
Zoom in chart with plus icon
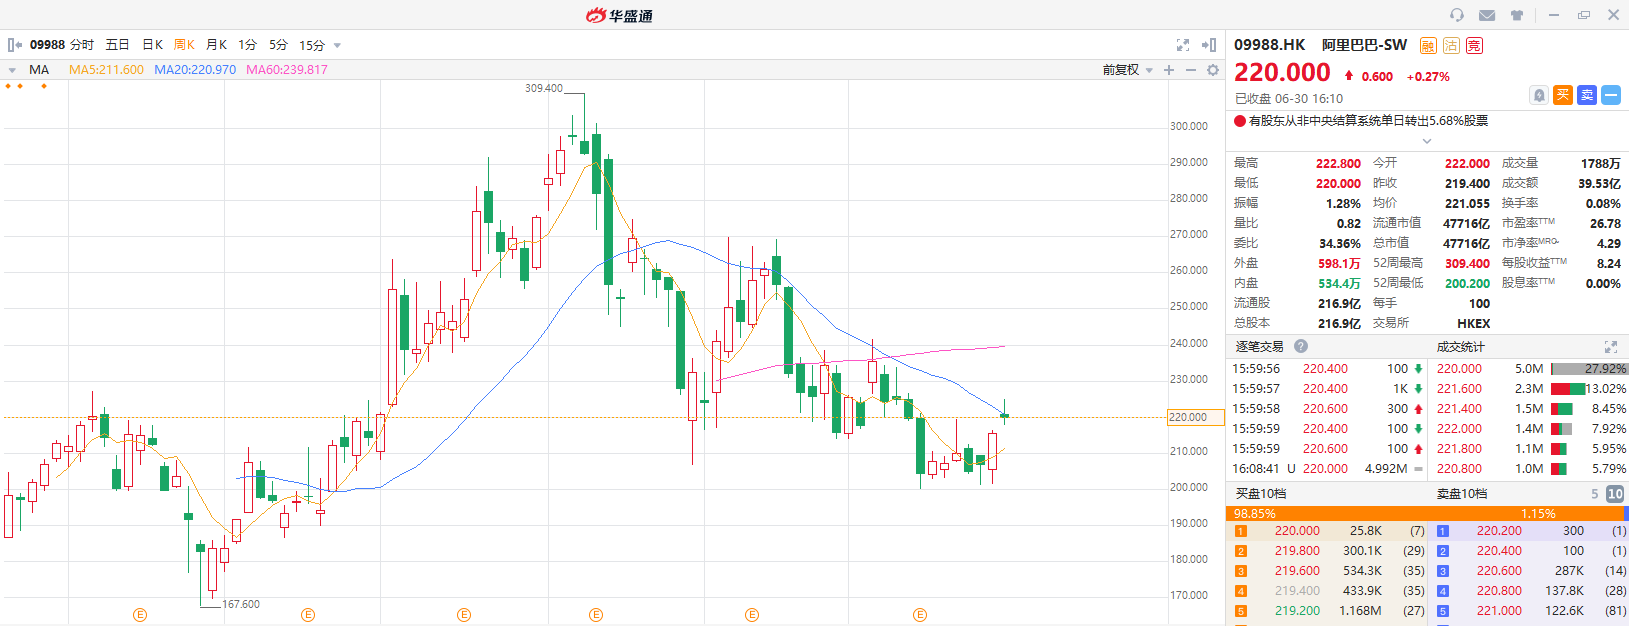click(1169, 70)
